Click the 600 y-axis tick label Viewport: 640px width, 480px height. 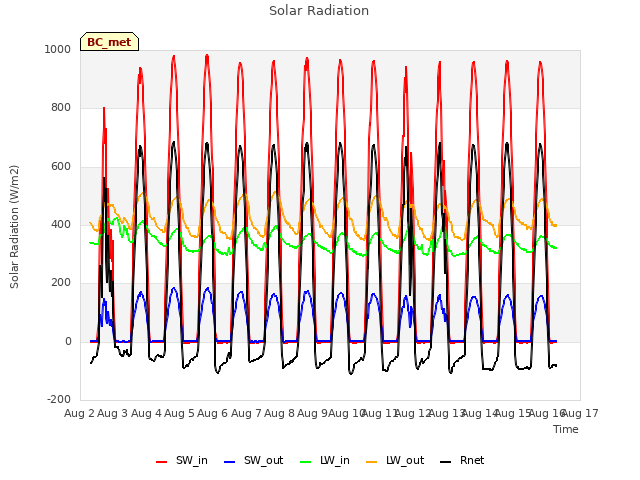click(61, 167)
